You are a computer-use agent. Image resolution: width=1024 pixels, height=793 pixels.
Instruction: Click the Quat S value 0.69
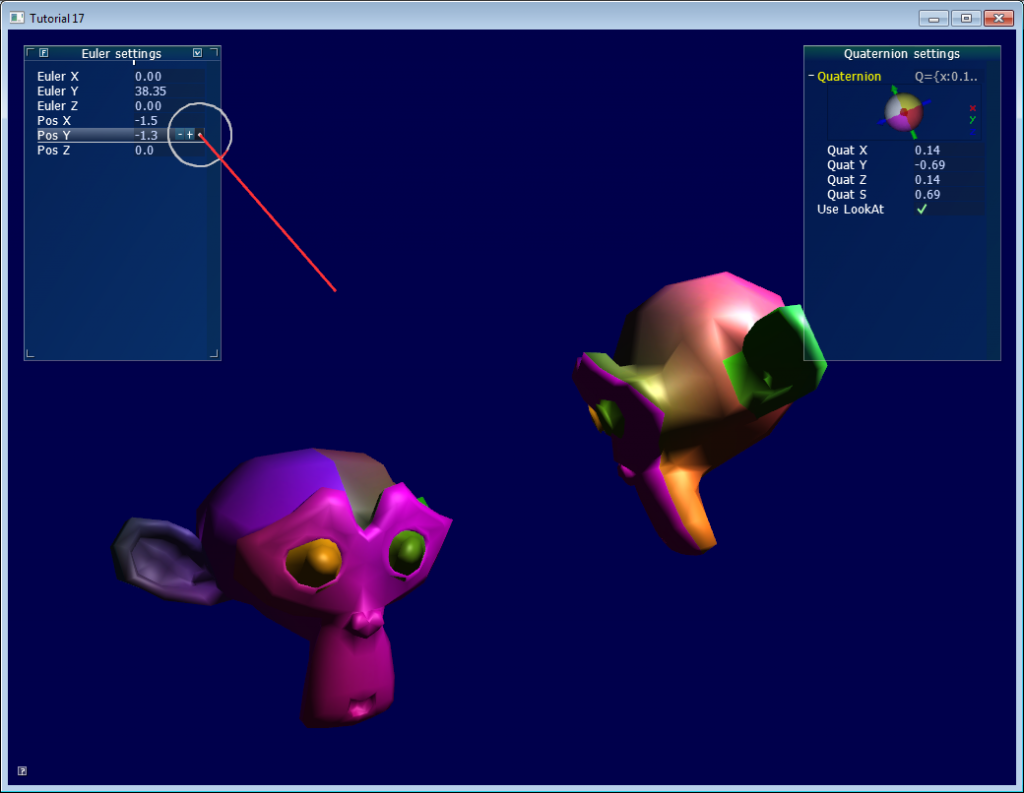click(926, 194)
